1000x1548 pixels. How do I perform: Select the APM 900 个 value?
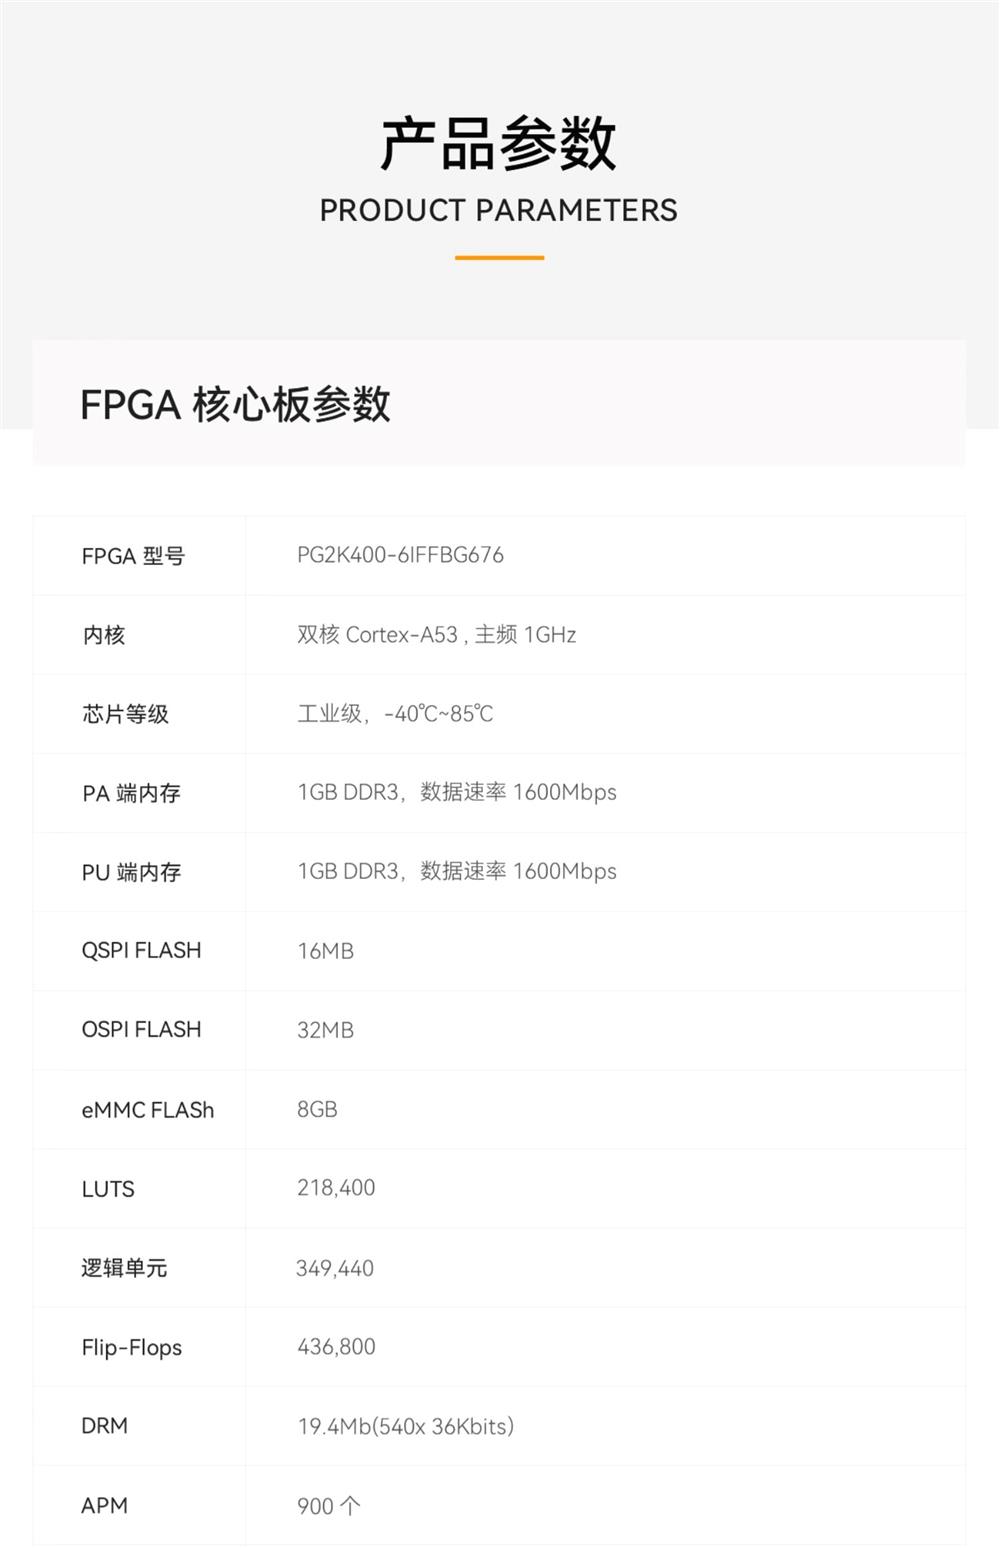click(x=329, y=1505)
